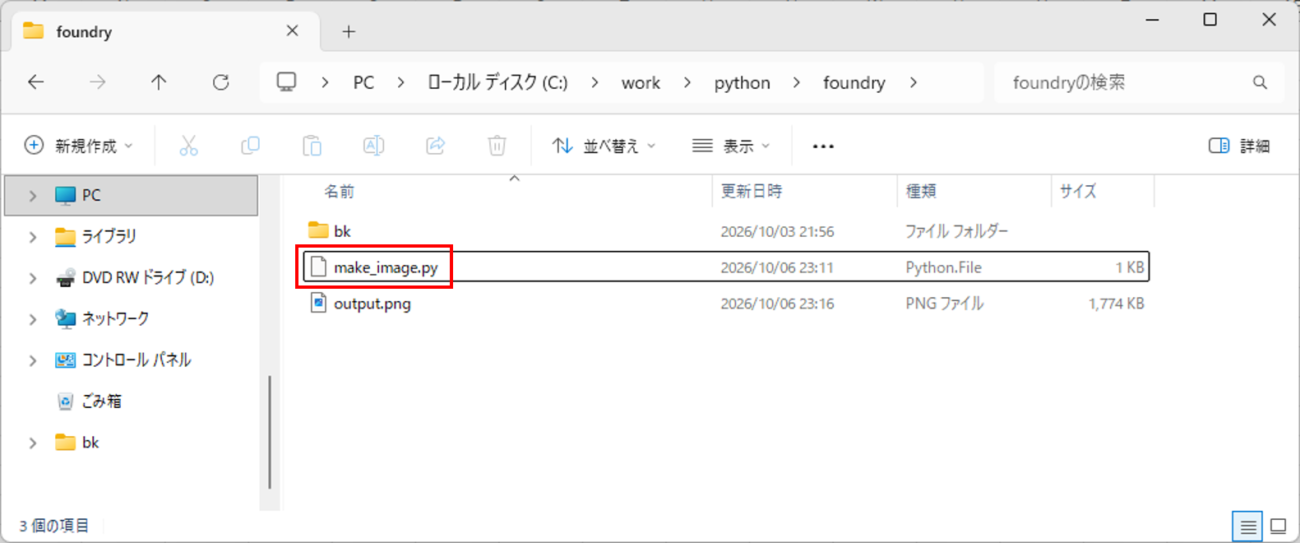Open new tab with plus button
This screenshot has height=543, width=1300.
348,32
